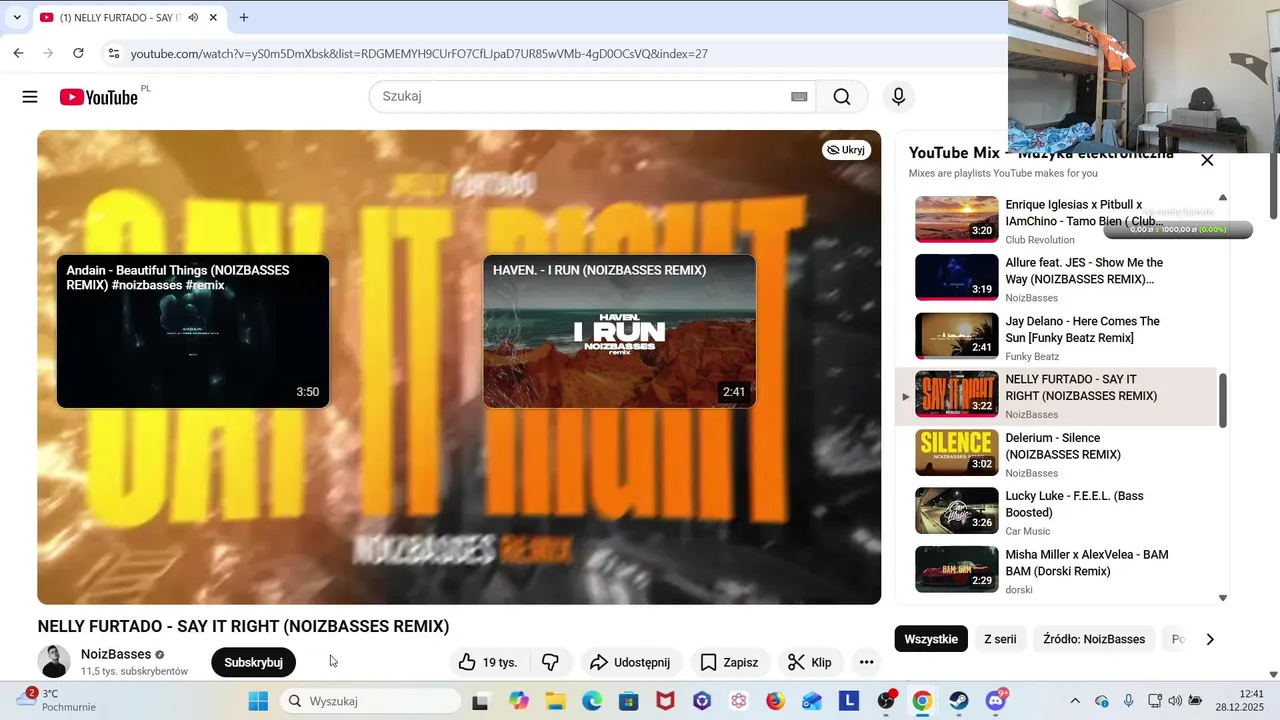
Task: Open Microsoft Store from taskbar
Action: click(x=628, y=701)
